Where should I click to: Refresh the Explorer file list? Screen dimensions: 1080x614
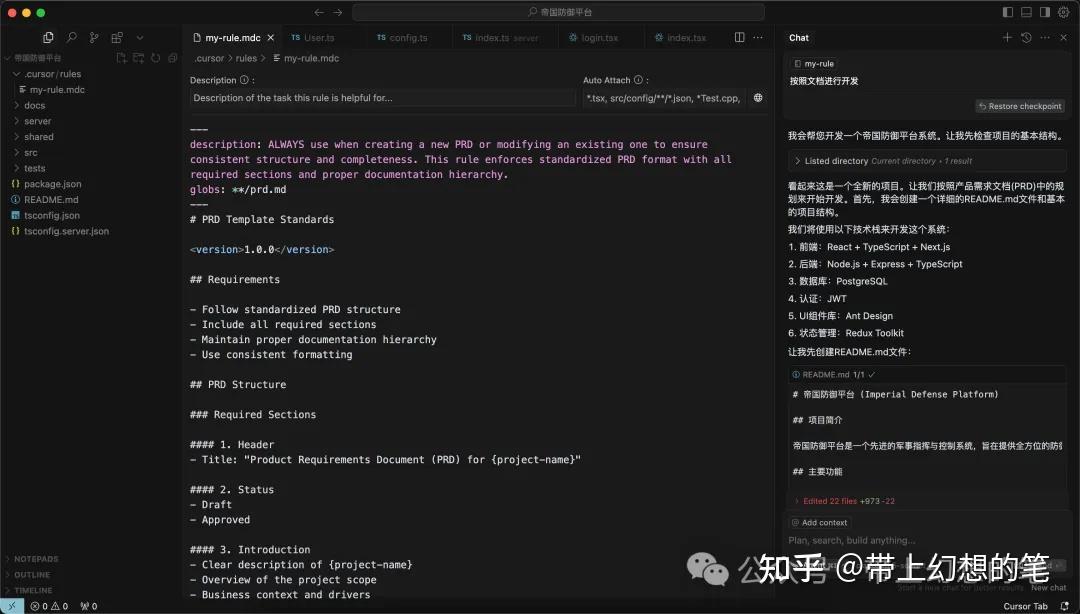pyautogui.click(x=155, y=58)
